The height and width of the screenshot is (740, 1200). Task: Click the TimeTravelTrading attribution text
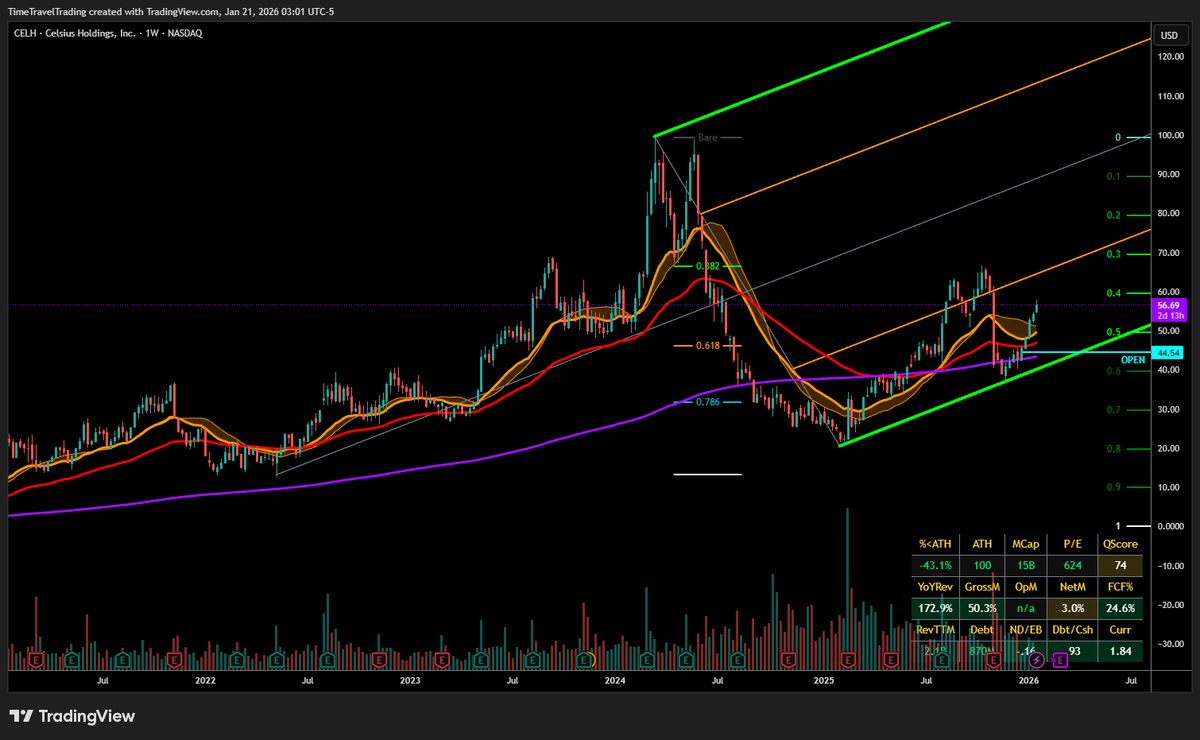[46, 10]
